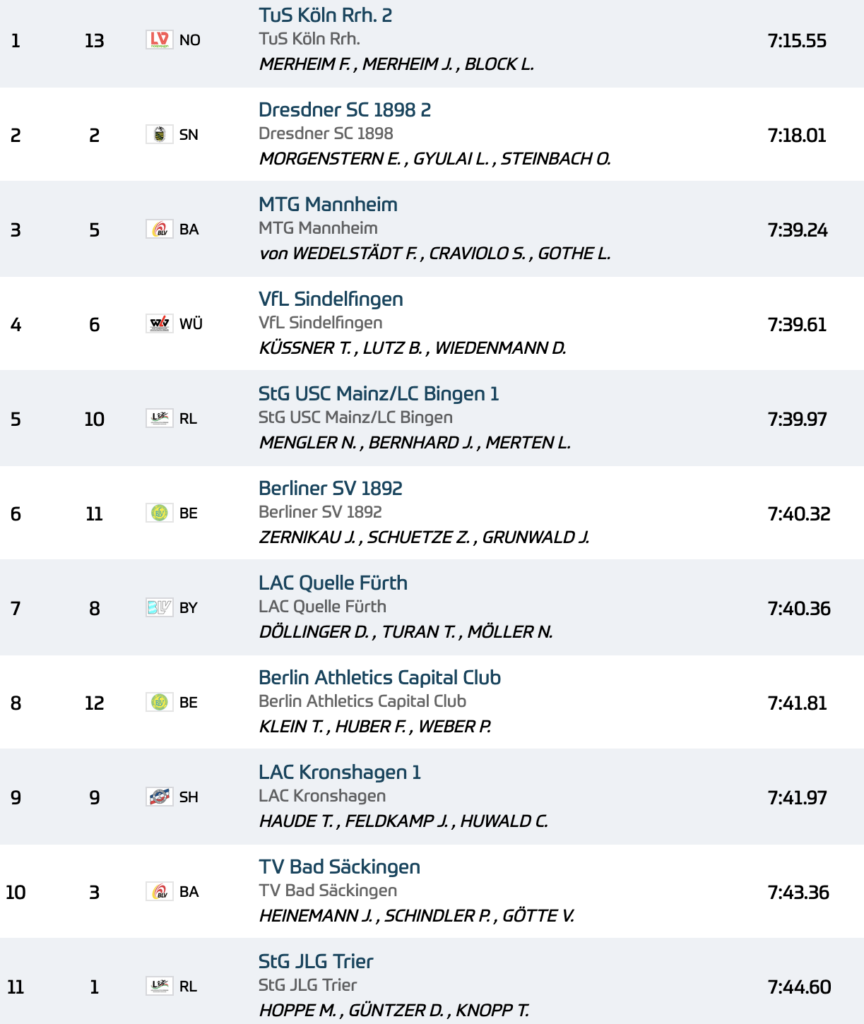The height and width of the screenshot is (1024, 864).
Task: Click the NO federation logo for TuS Köln
Action: [x=159, y=40]
